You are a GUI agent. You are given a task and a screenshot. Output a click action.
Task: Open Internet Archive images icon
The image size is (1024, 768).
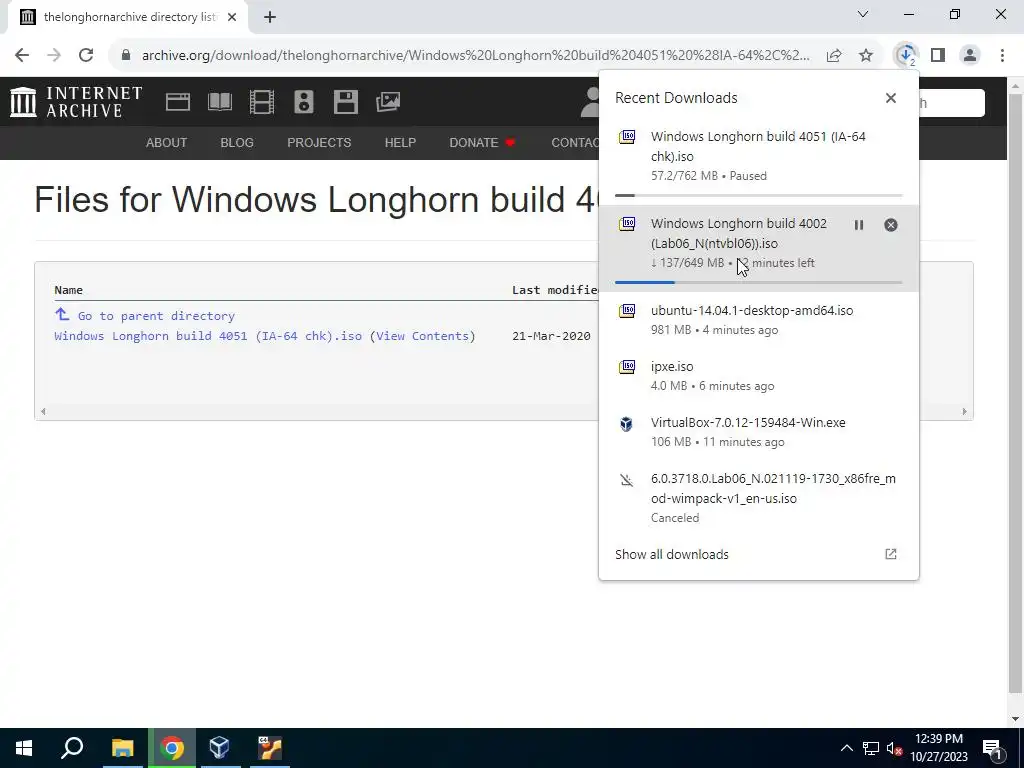click(x=388, y=102)
